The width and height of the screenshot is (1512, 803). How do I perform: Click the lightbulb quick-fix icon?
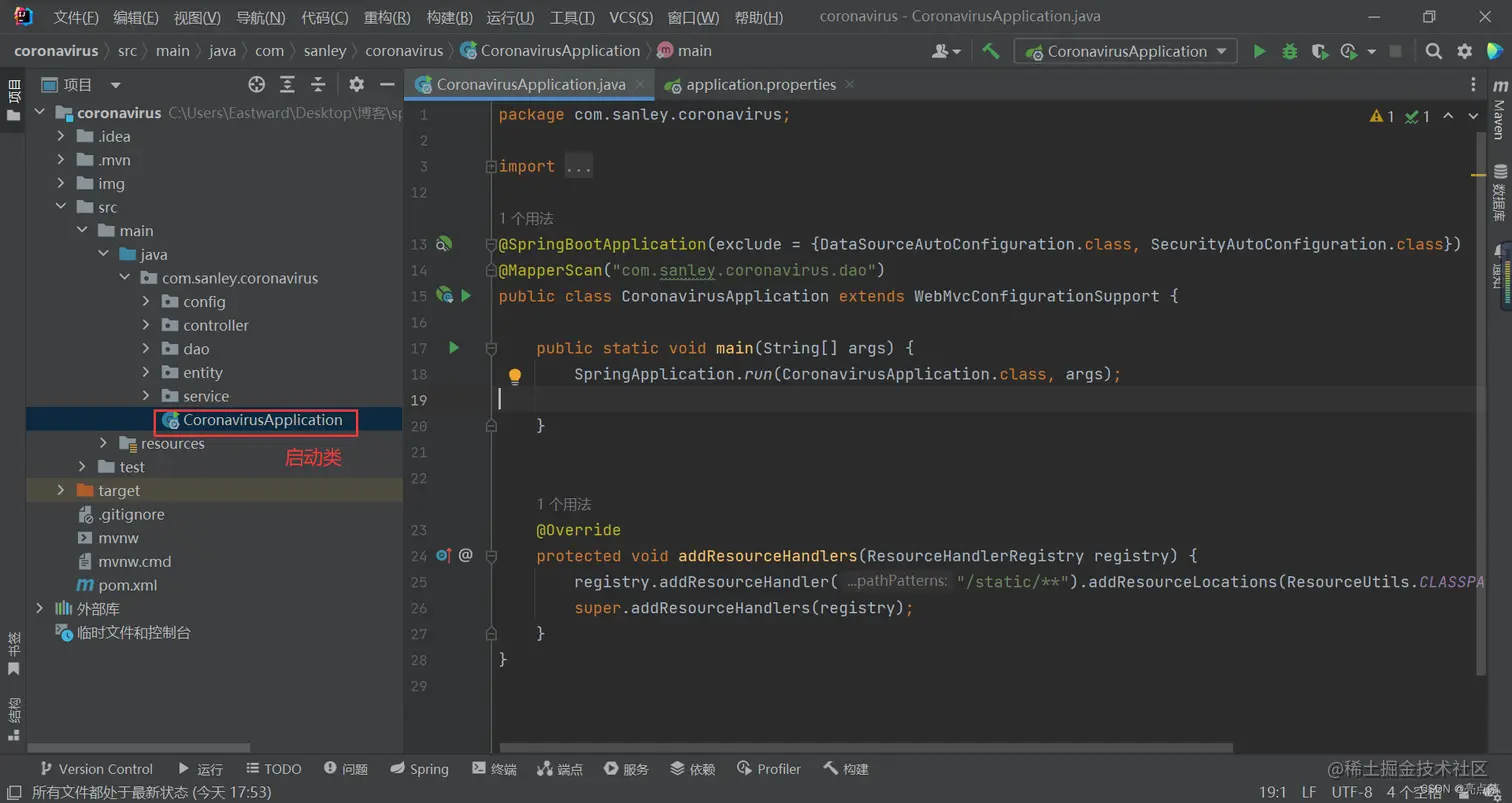tap(515, 376)
